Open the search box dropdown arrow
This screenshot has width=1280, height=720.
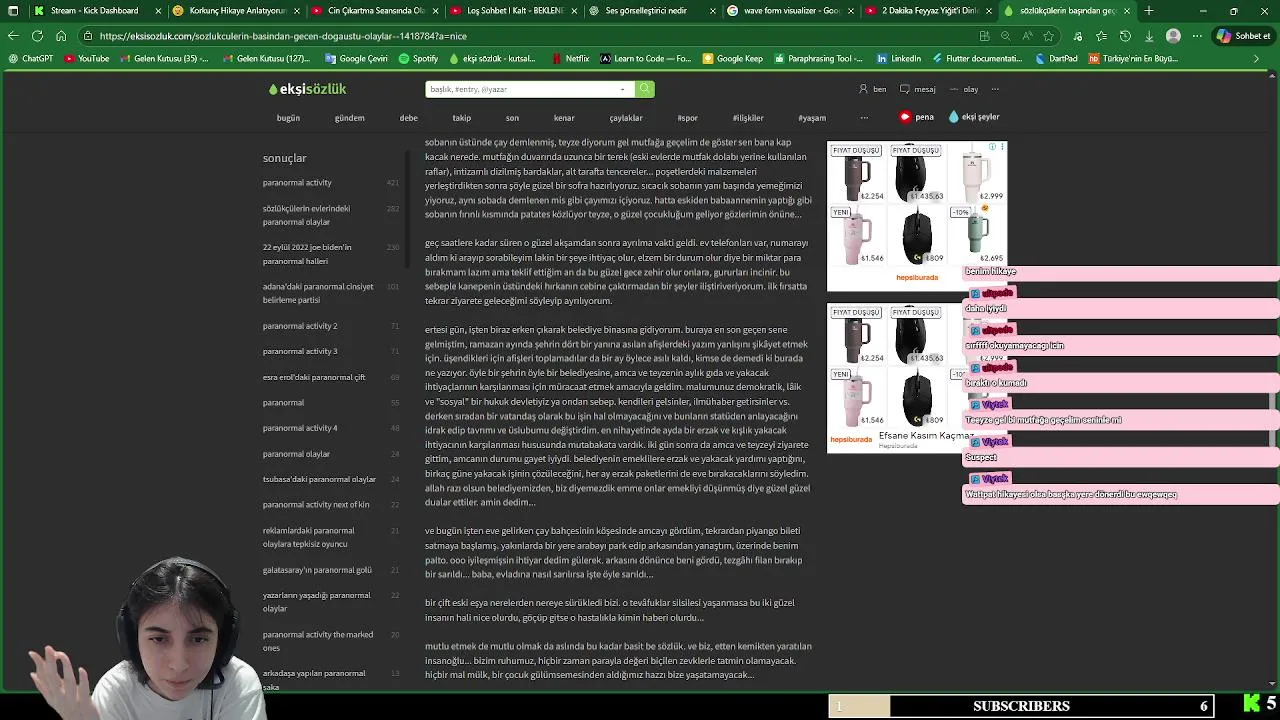pos(623,89)
